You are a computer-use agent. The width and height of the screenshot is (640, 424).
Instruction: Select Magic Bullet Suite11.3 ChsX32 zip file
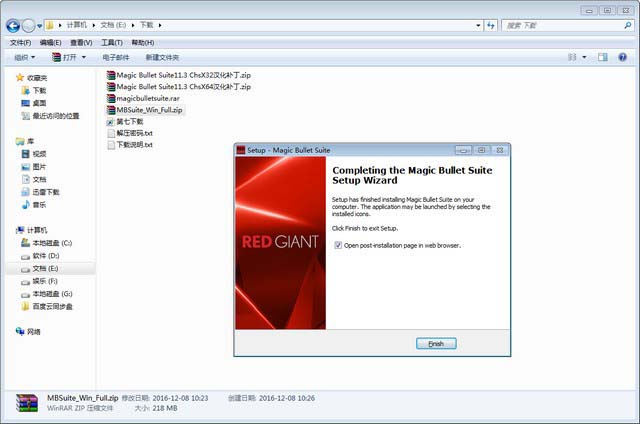tap(178, 75)
